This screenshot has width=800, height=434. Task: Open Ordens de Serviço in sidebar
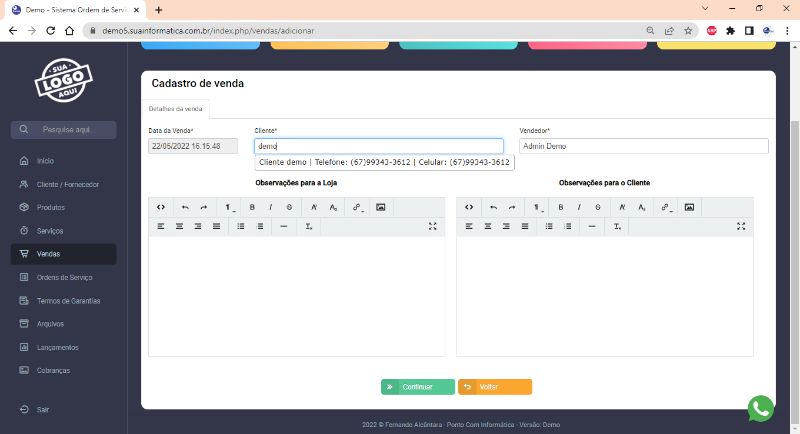64,277
